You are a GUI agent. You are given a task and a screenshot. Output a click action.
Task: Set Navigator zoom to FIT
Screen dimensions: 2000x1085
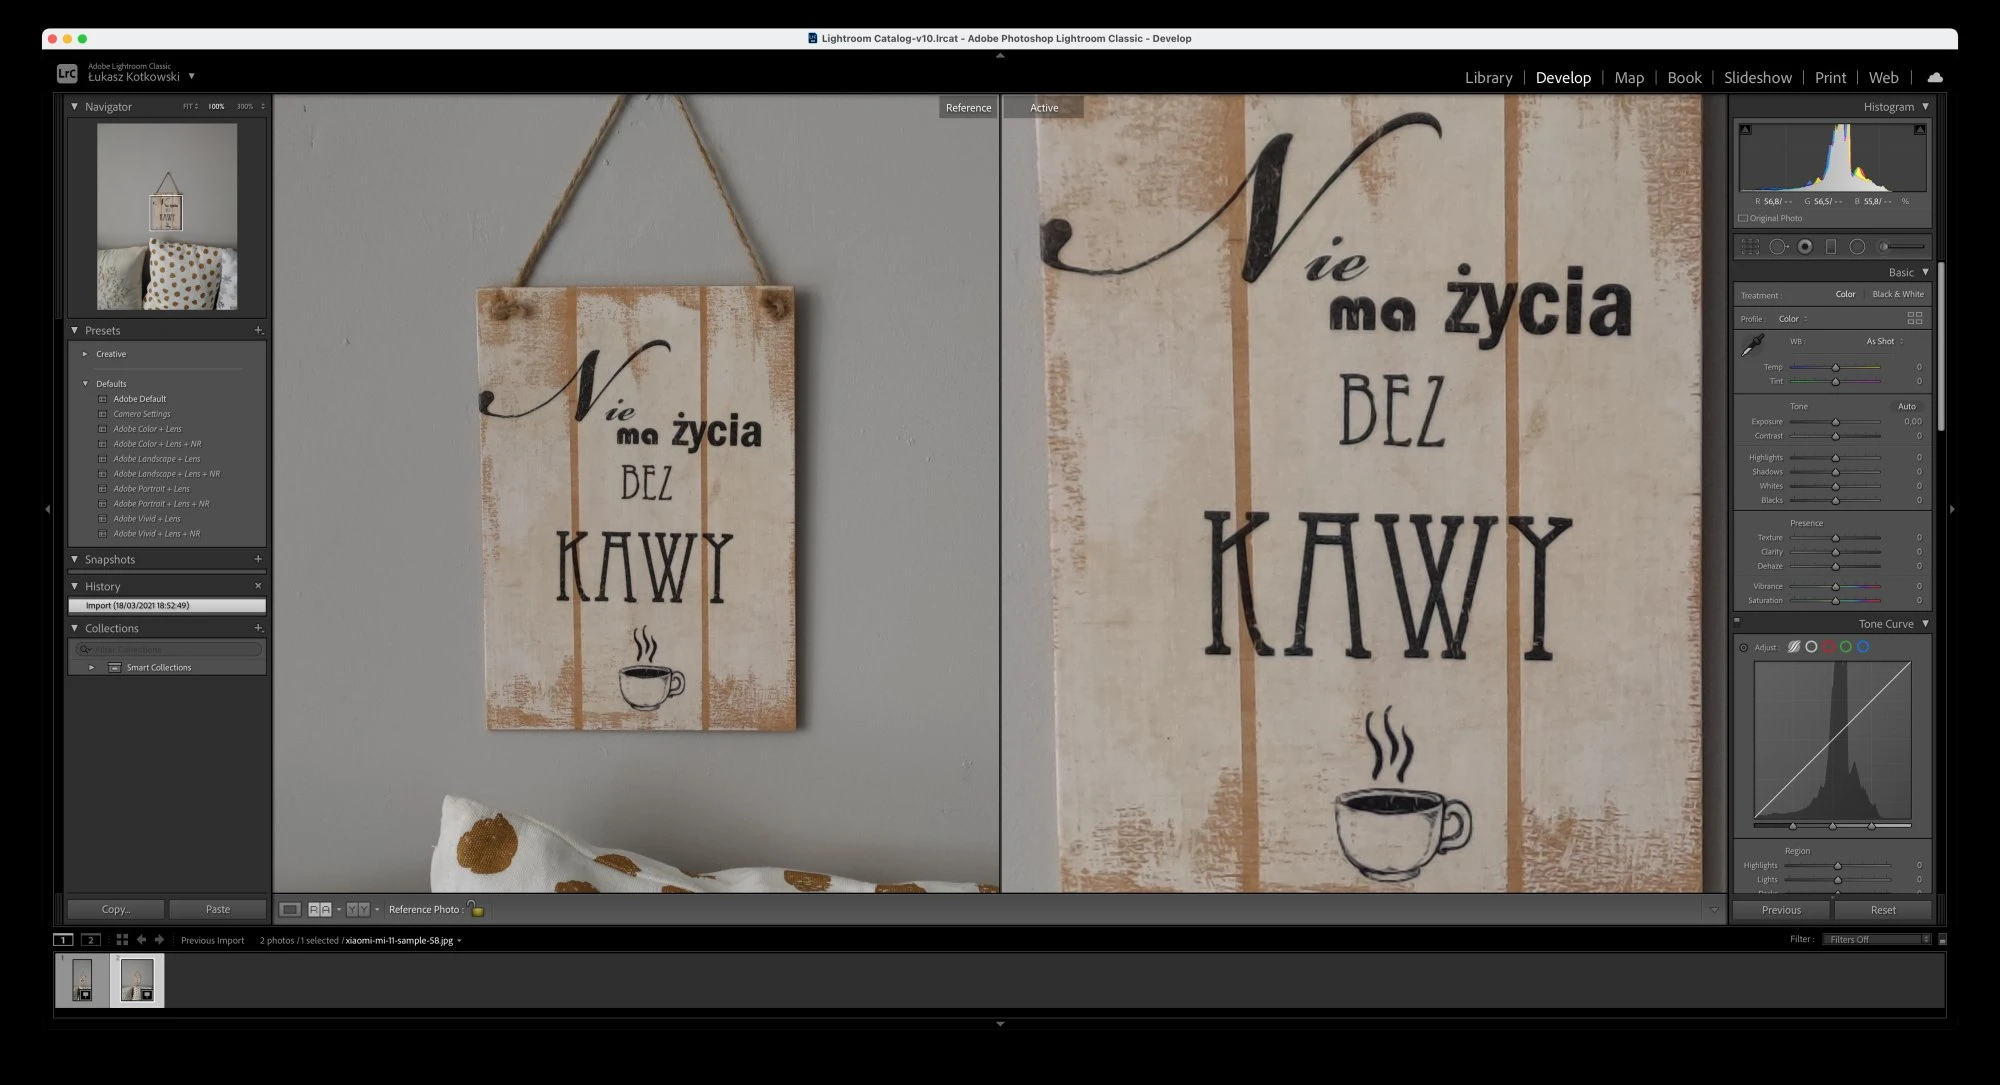point(188,106)
